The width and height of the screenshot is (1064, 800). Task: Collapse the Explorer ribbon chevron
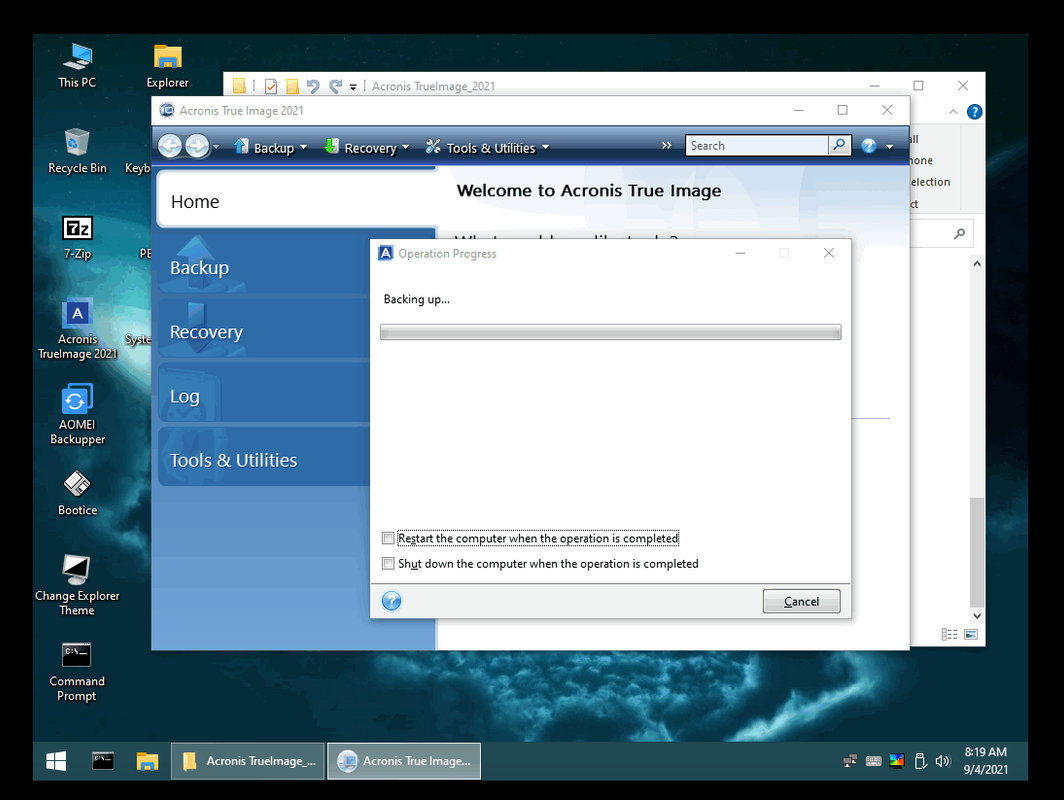coord(953,112)
